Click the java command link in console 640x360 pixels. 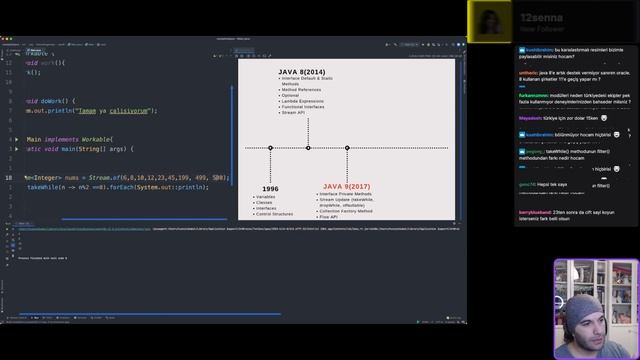click(x=84, y=229)
